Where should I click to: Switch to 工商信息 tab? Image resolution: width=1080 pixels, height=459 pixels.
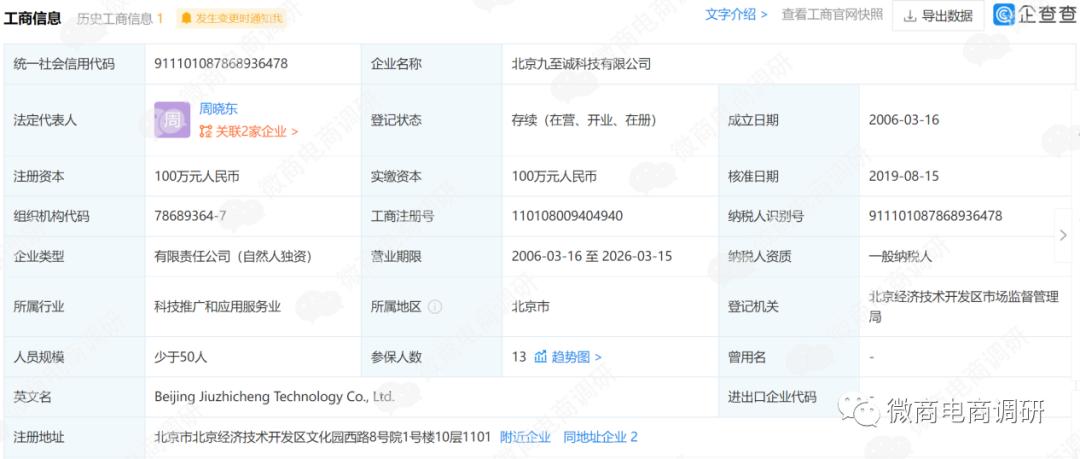pyautogui.click(x=33, y=18)
